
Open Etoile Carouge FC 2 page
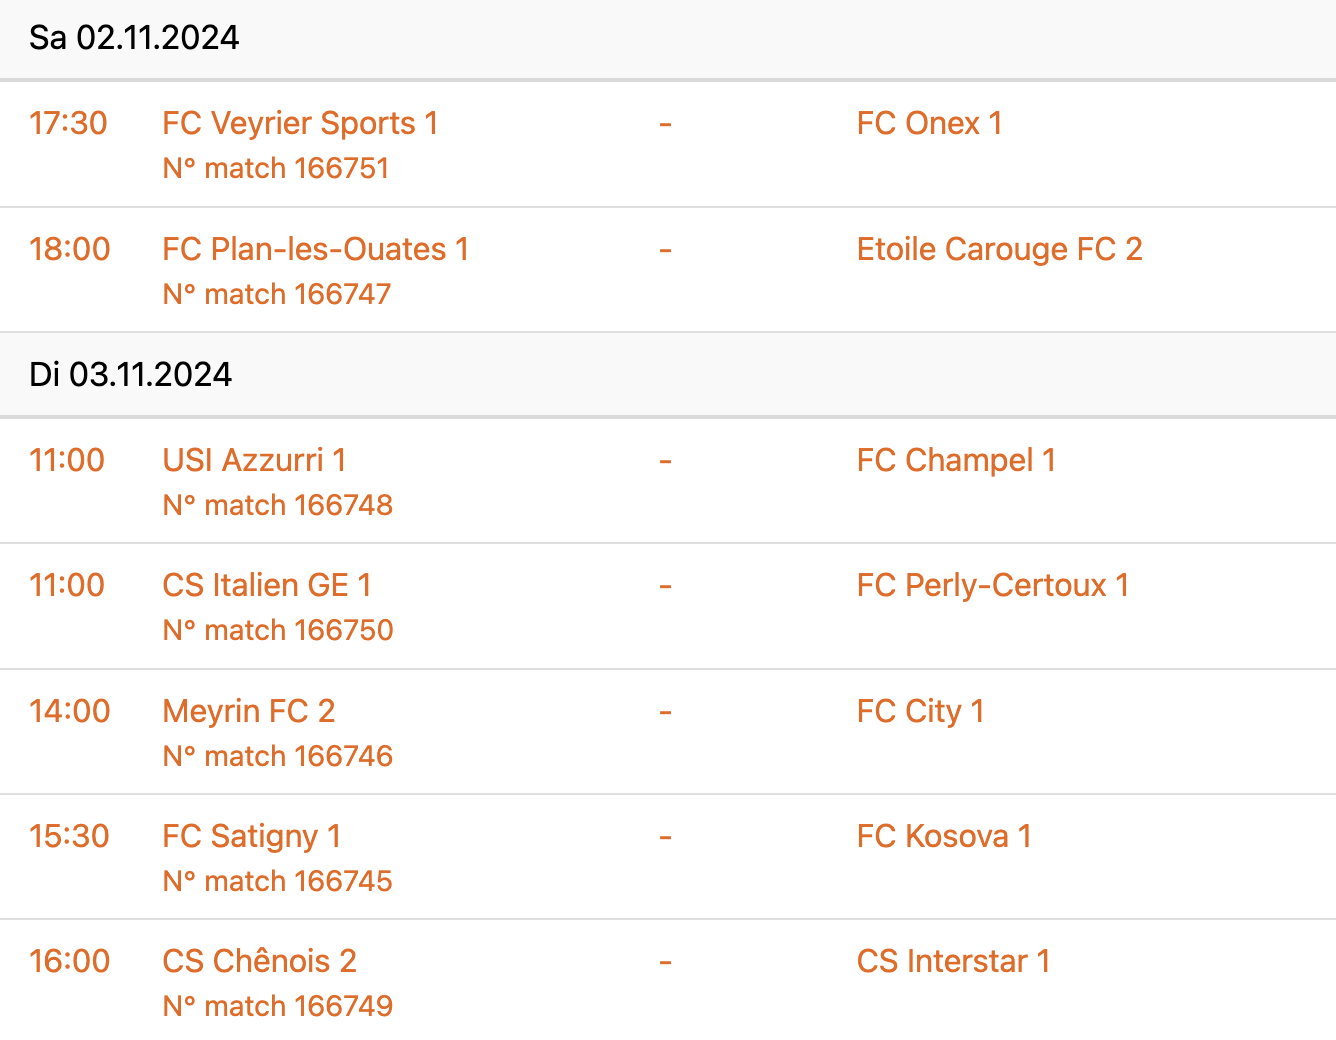pyautogui.click(x=999, y=249)
